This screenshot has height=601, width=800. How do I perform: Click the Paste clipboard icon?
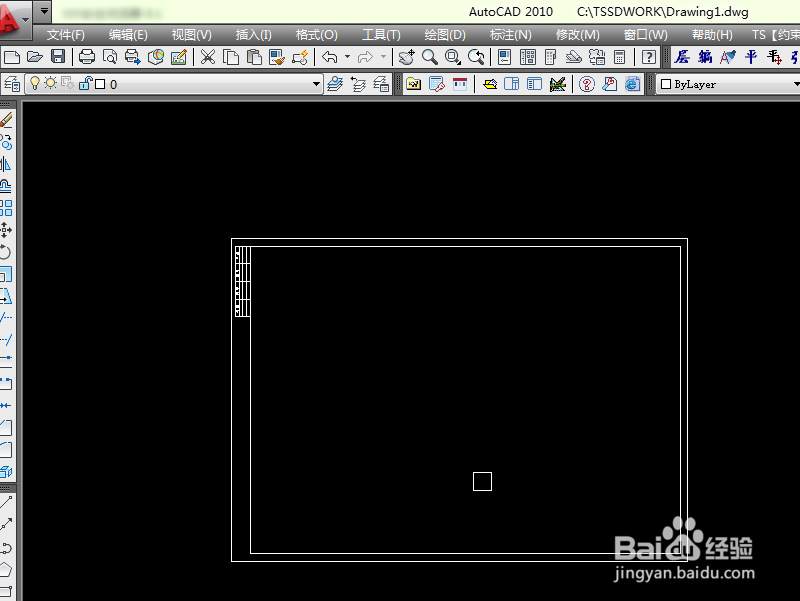(254, 57)
